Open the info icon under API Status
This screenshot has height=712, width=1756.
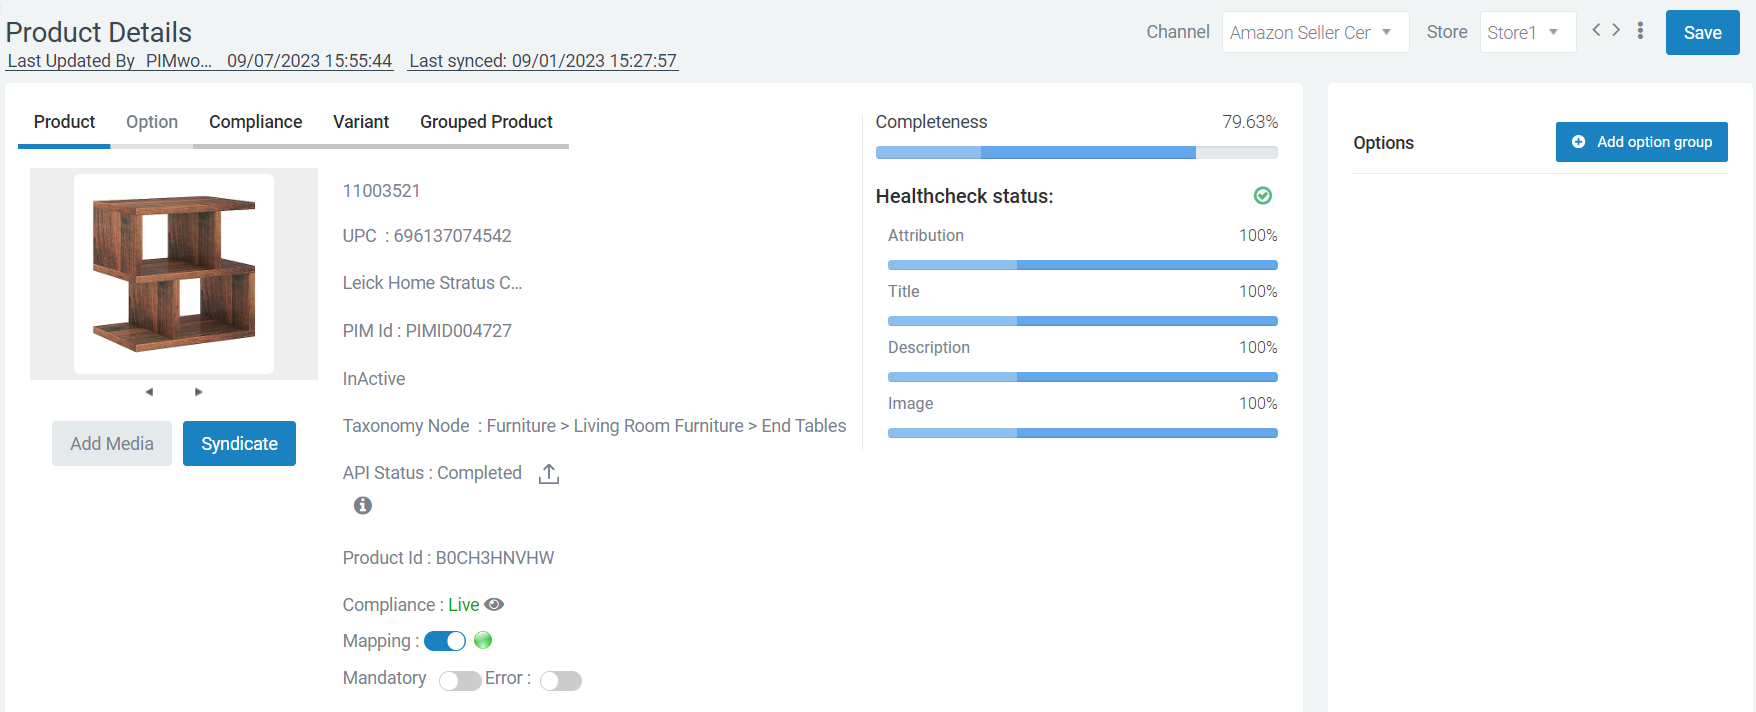coord(363,505)
